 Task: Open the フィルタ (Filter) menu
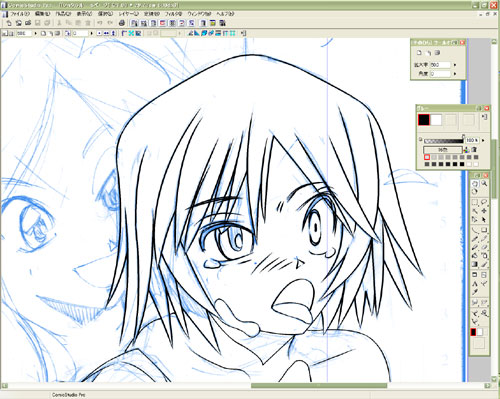pyautogui.click(x=173, y=14)
